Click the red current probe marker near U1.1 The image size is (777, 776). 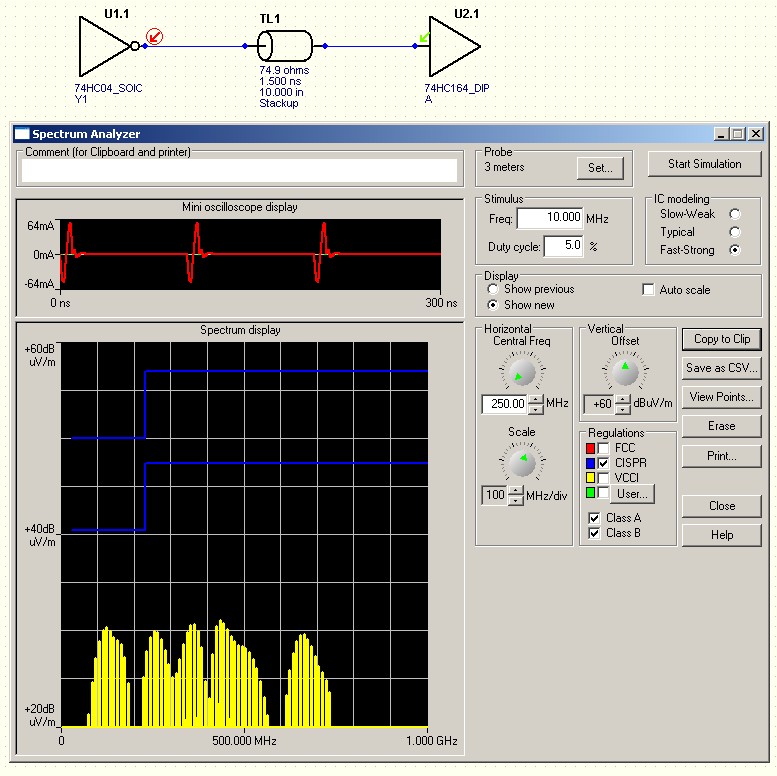(x=155, y=36)
